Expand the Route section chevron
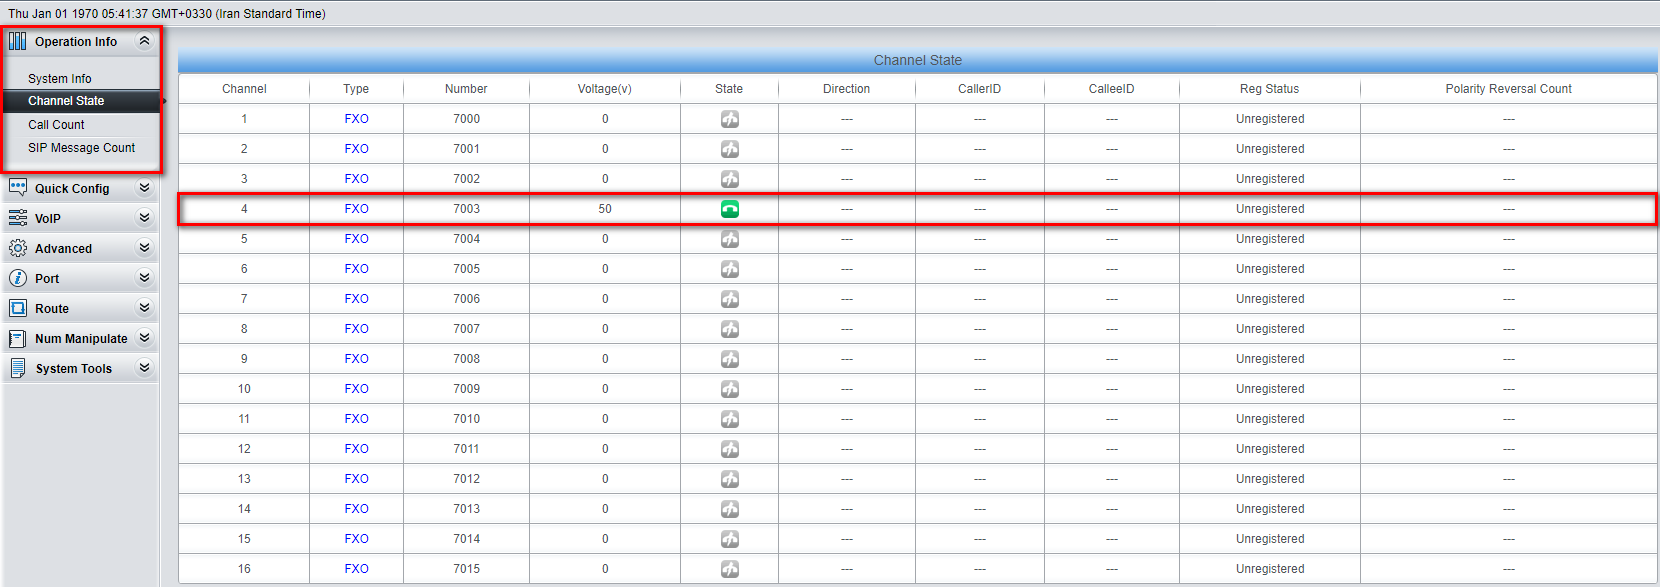 click(144, 307)
